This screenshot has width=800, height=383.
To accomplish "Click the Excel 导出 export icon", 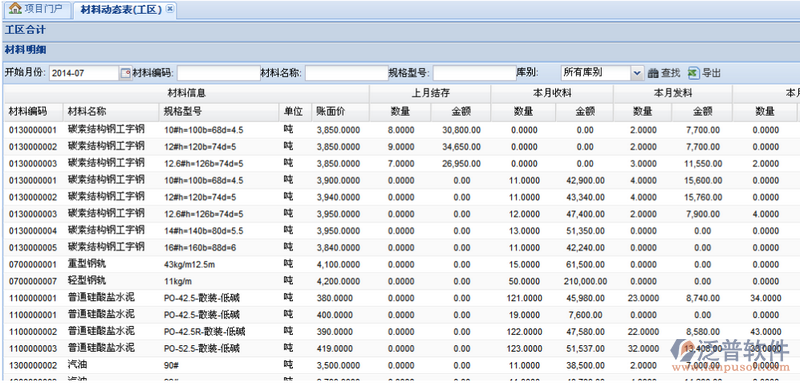I will pos(693,73).
